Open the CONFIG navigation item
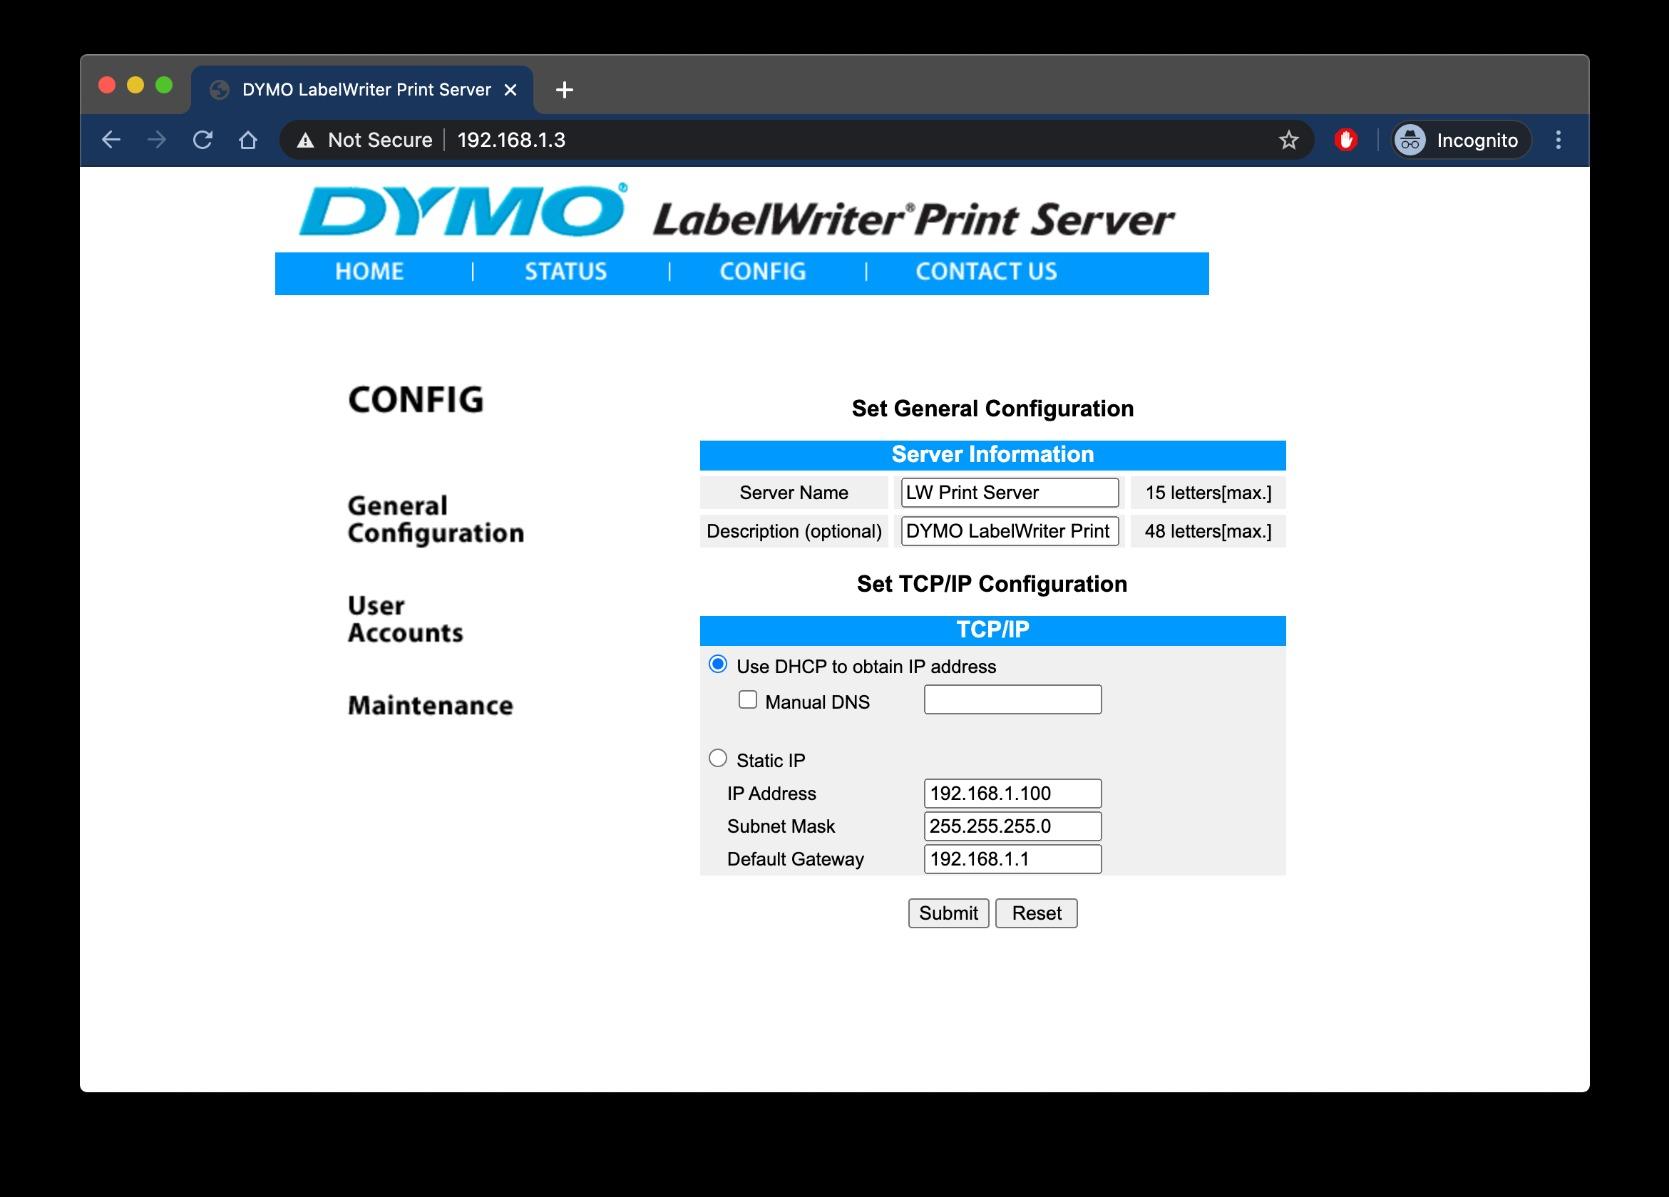 coord(763,272)
